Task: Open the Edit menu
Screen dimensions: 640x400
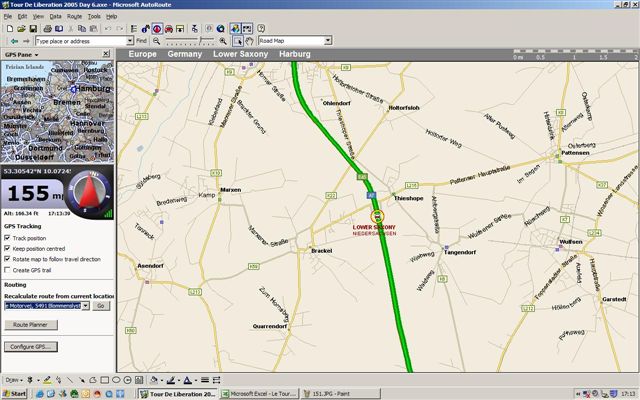Action: click(x=22, y=17)
